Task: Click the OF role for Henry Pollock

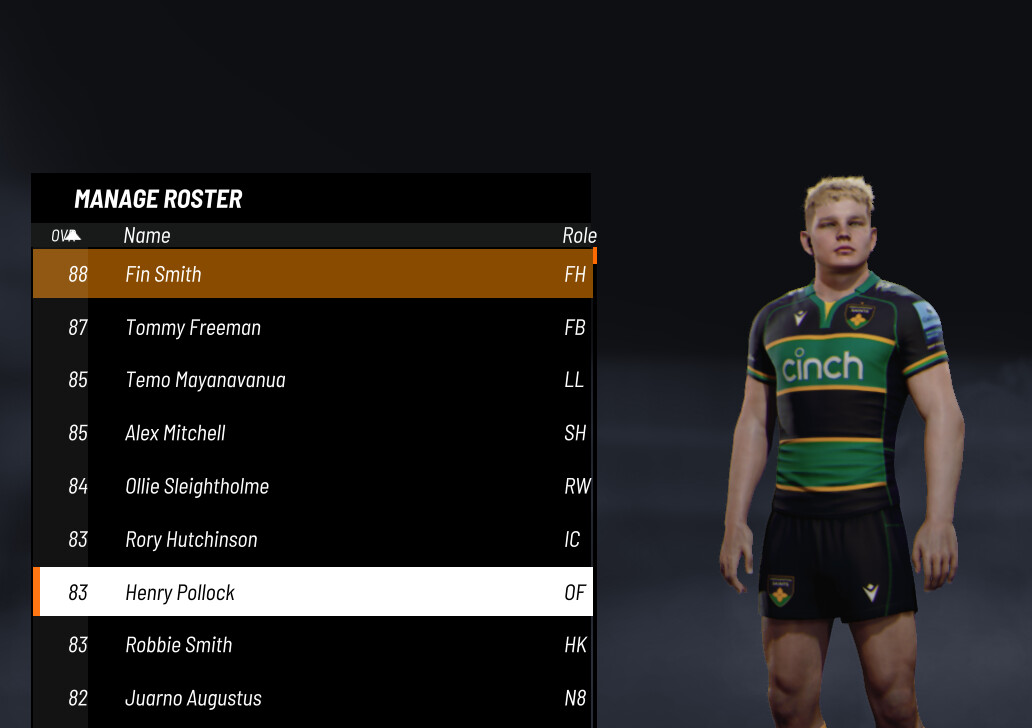Action: click(x=575, y=592)
